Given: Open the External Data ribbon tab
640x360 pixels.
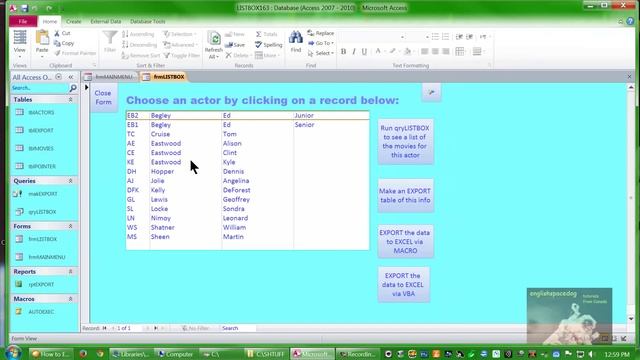Looking at the screenshot, I should pos(106,21).
